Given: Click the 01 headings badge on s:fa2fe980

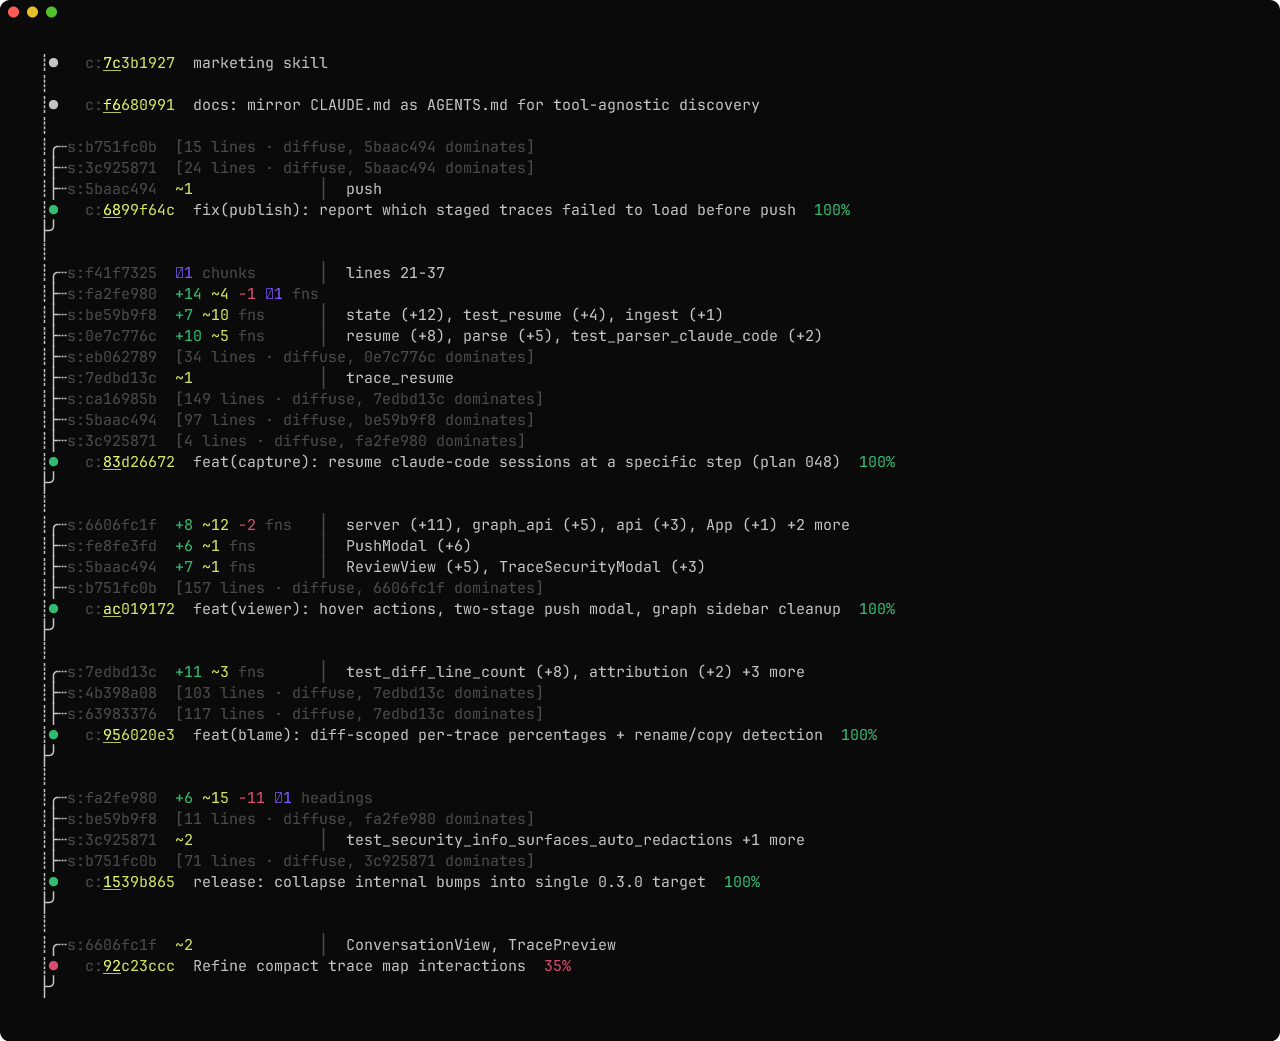Looking at the screenshot, I should 281,797.
